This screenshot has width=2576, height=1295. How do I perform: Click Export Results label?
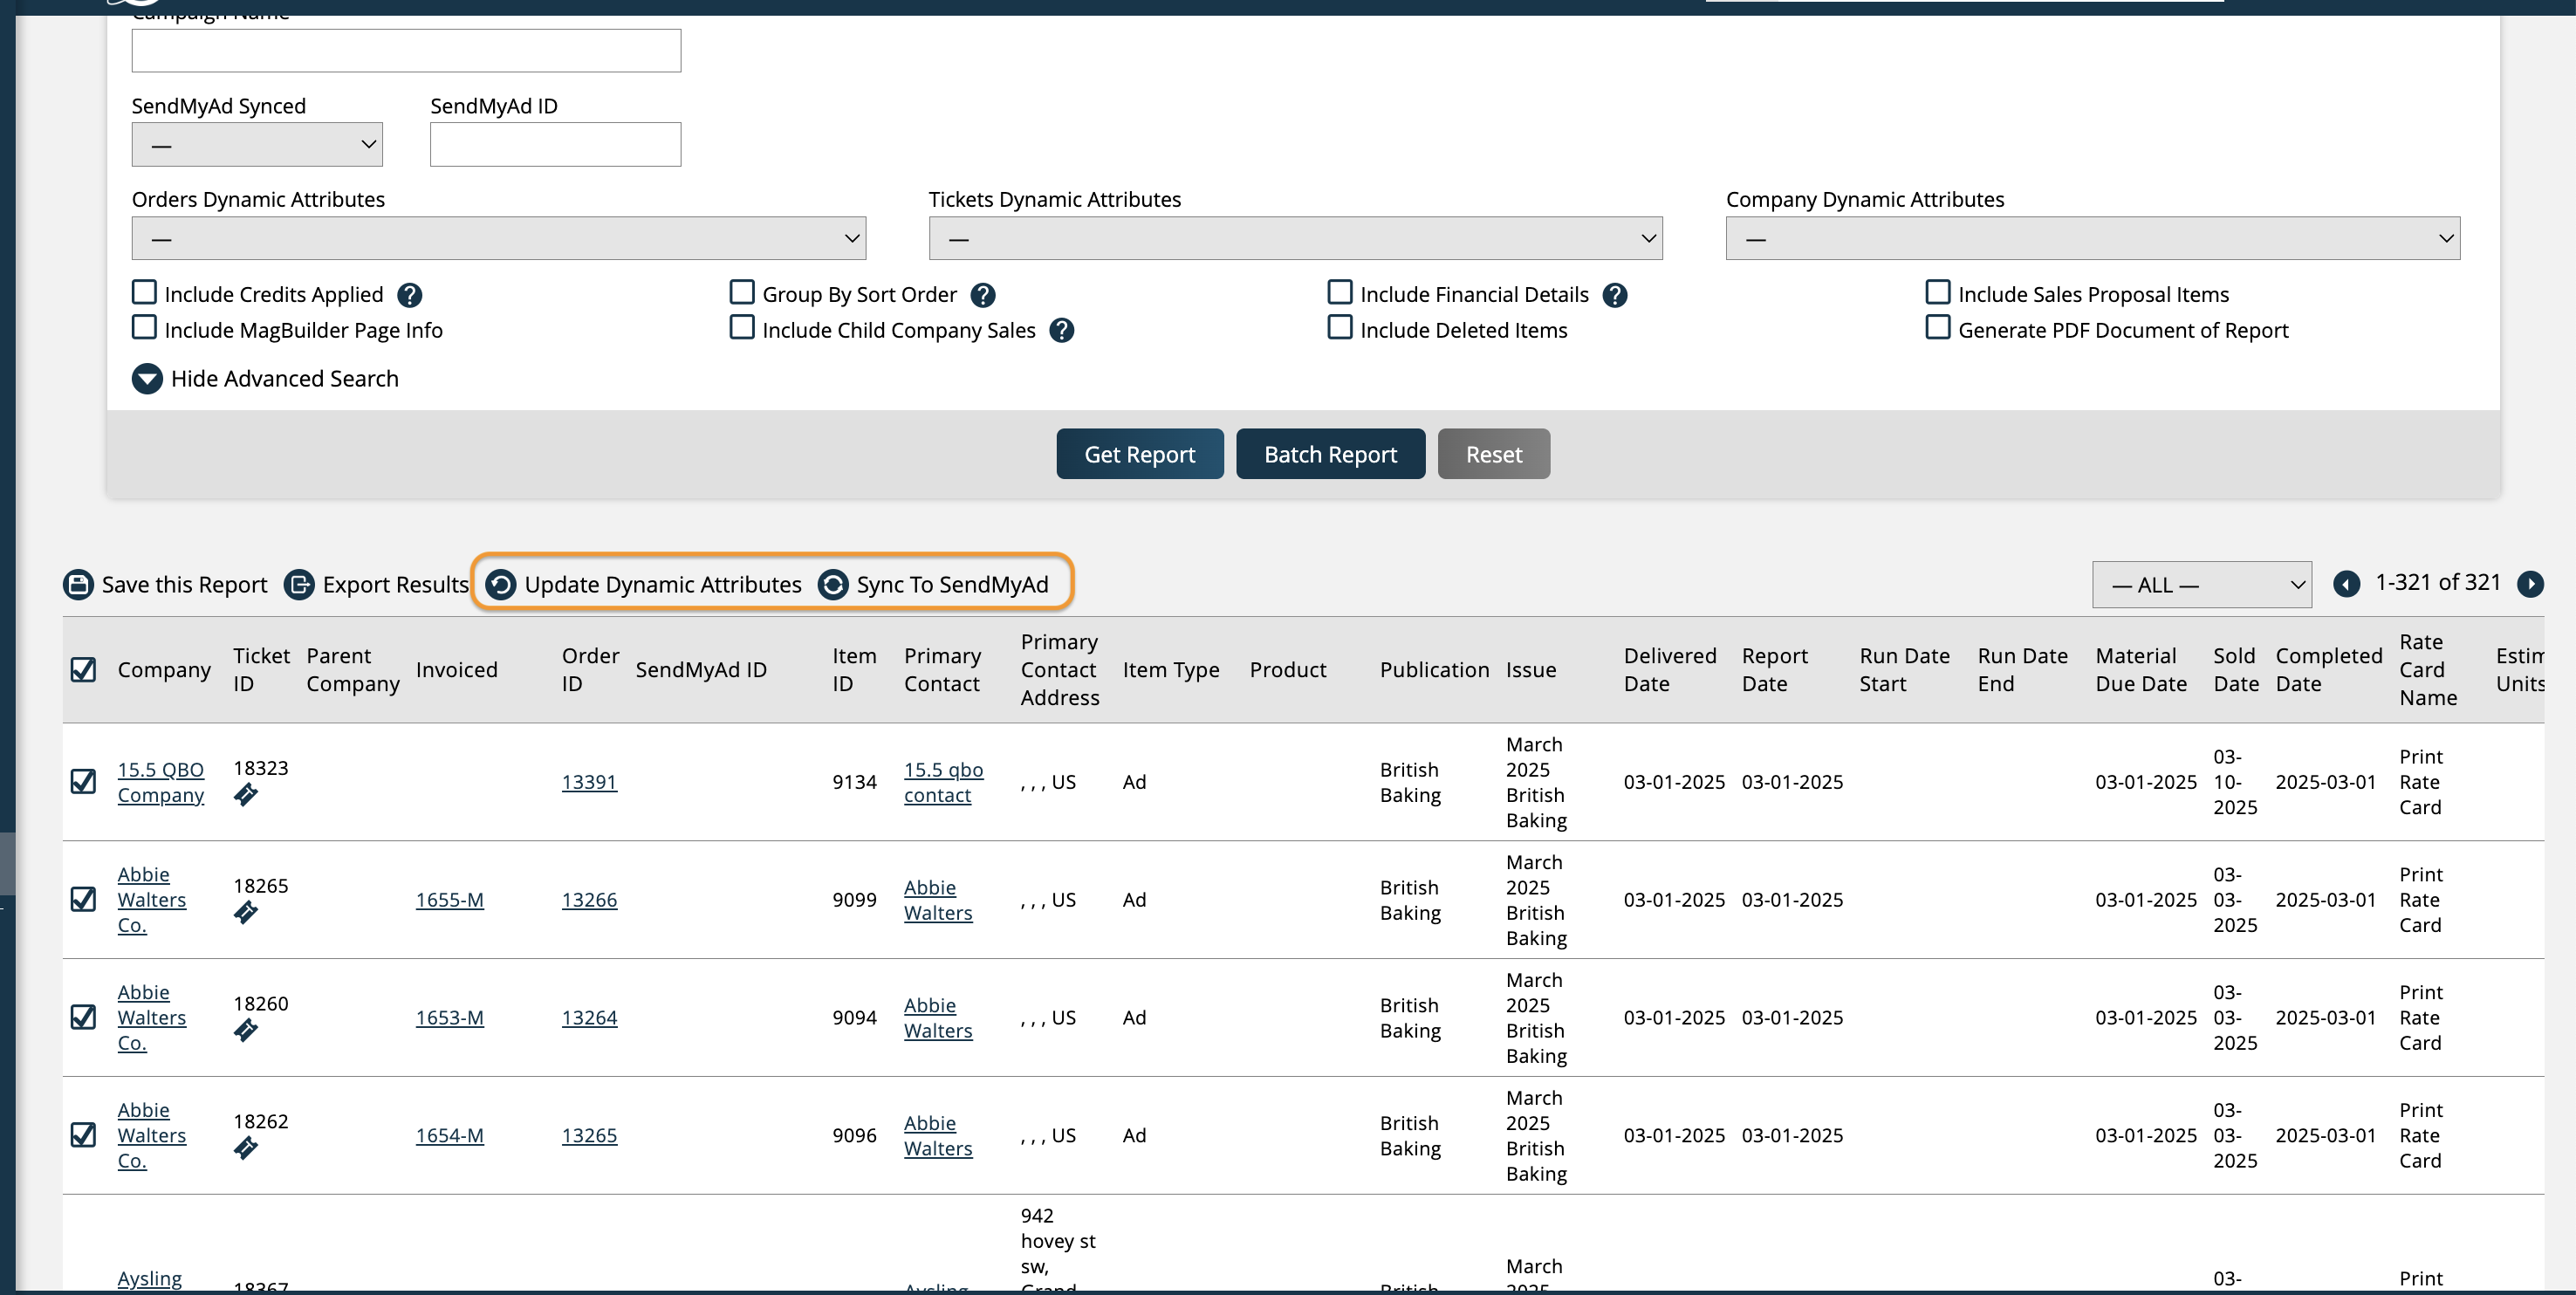point(396,585)
